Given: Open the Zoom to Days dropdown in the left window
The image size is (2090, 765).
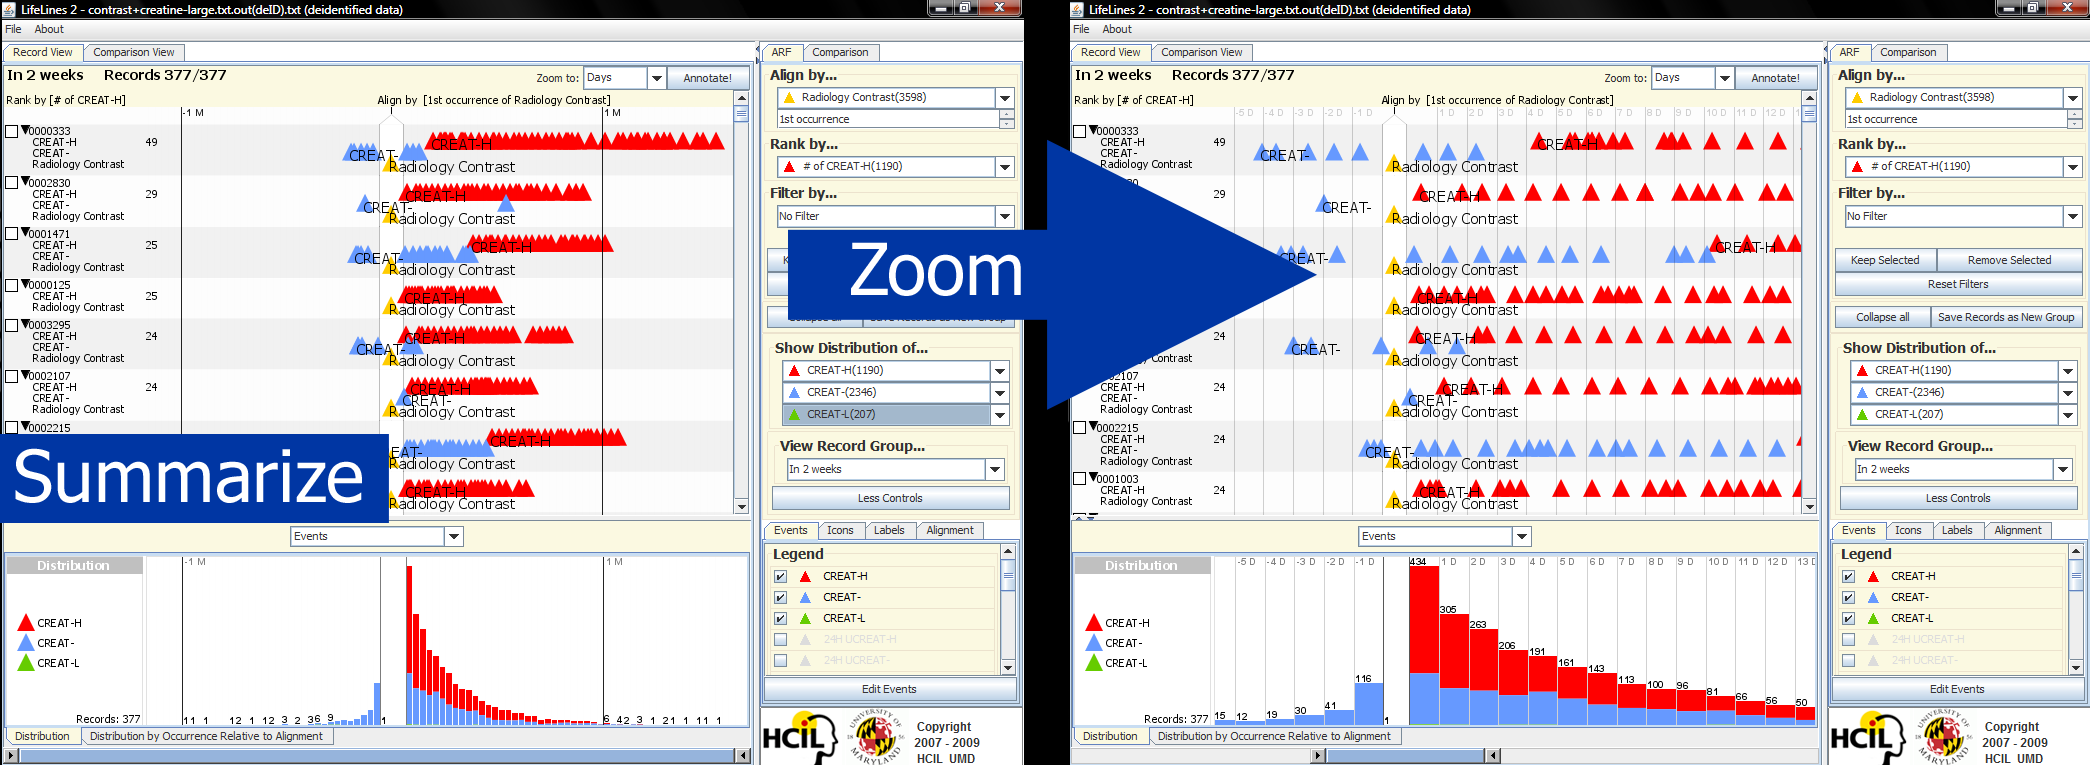Looking at the screenshot, I should pos(656,78).
